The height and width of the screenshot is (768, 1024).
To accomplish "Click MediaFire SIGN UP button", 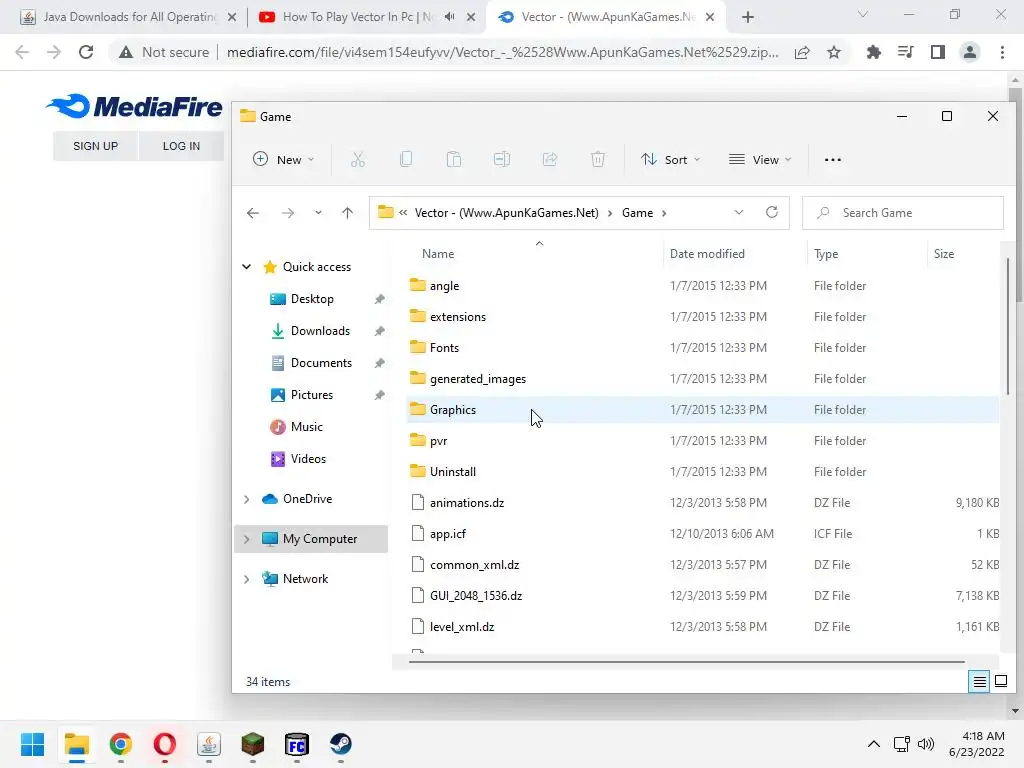I will pyautogui.click(x=95, y=146).
